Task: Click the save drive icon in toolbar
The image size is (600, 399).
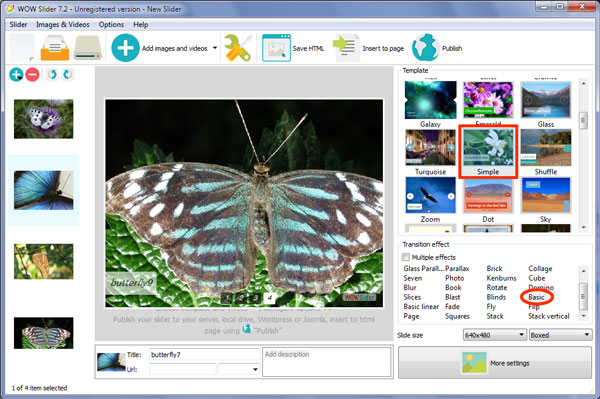Action: tap(88, 48)
